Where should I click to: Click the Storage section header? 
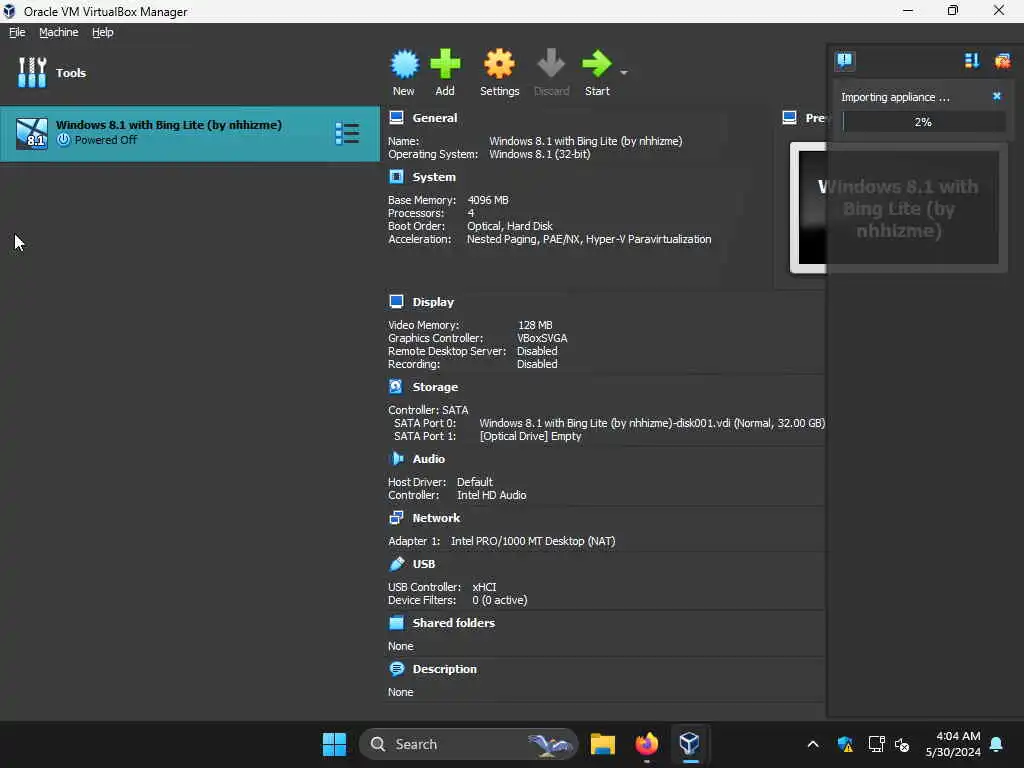point(435,387)
